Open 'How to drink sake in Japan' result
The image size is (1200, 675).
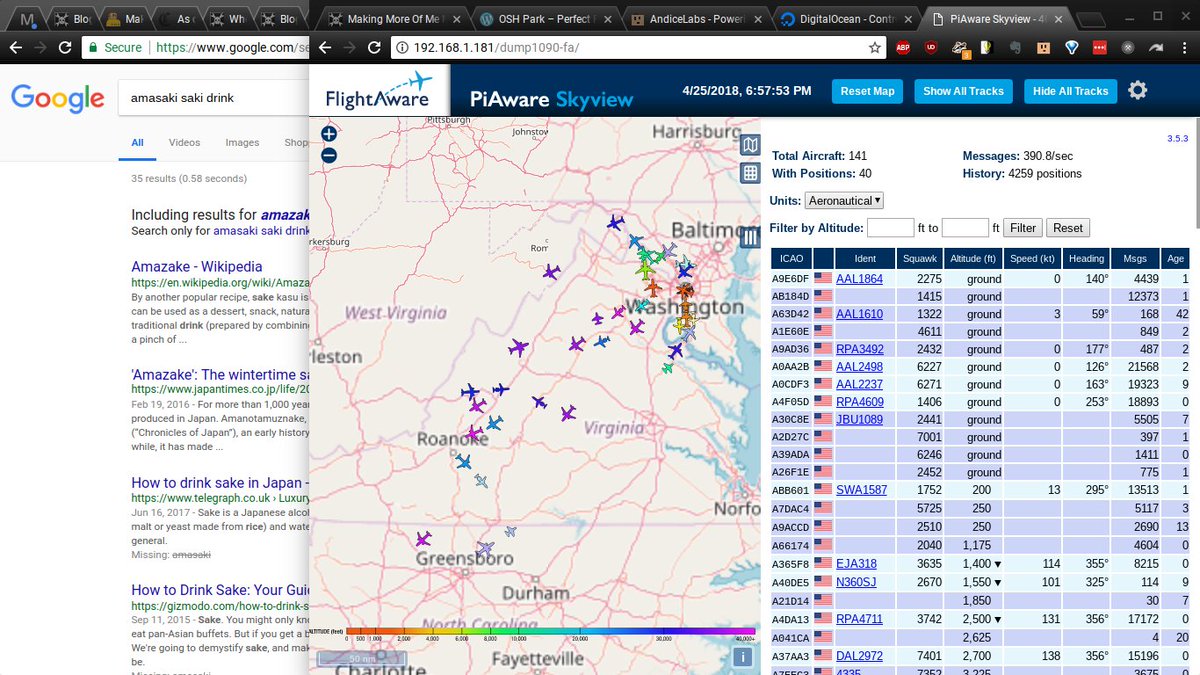(x=220, y=483)
